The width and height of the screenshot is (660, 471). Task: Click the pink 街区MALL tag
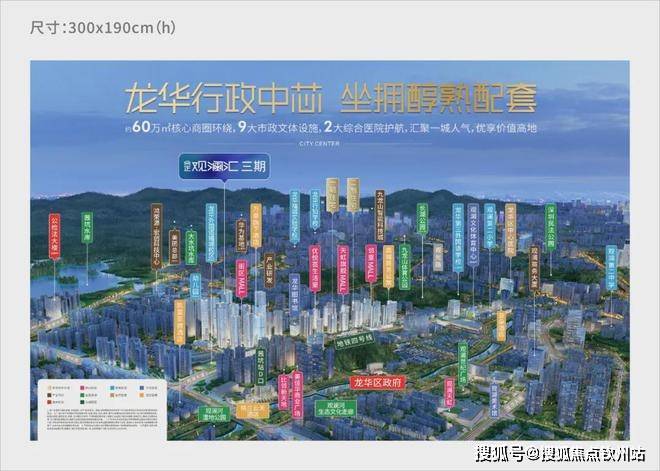[242, 278]
